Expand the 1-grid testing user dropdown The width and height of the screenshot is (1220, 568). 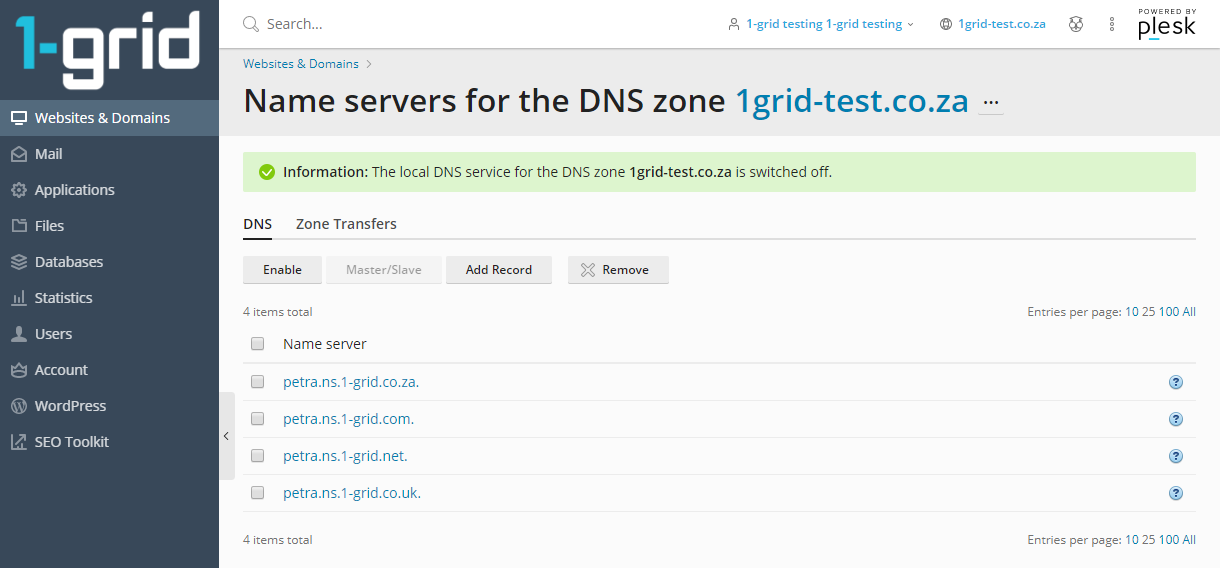(x=910, y=25)
